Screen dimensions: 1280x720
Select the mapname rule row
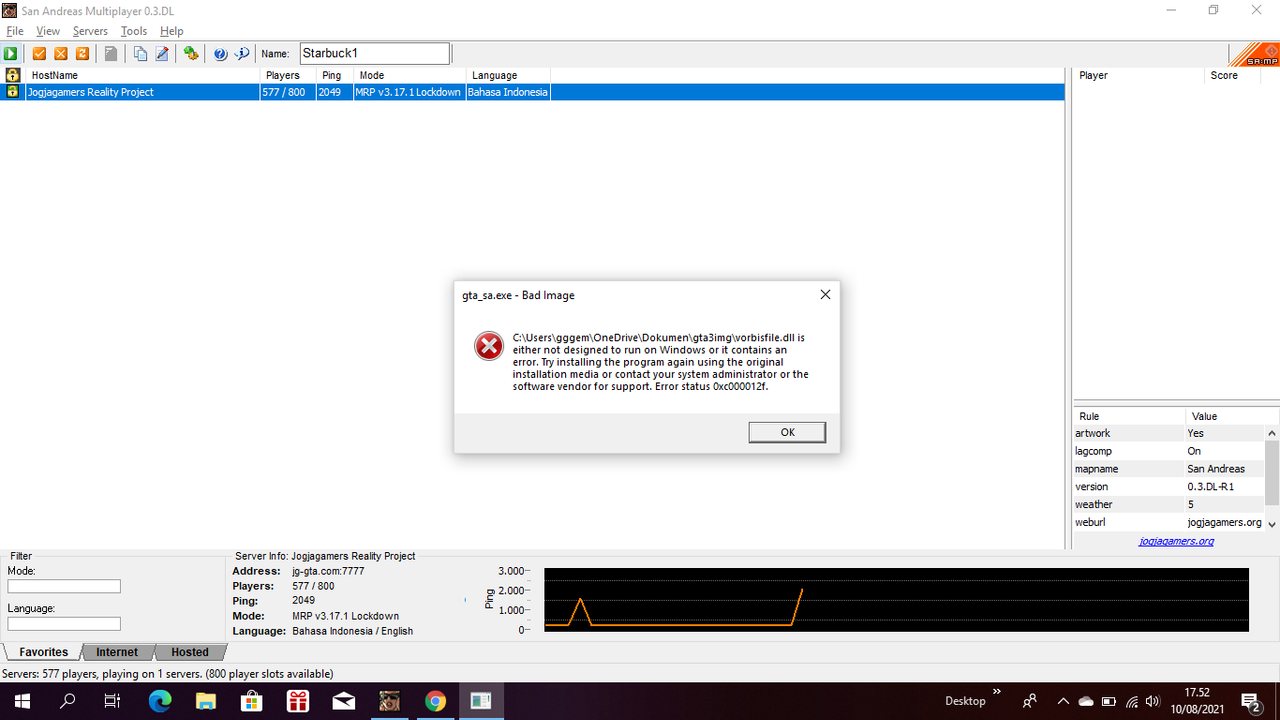[1169, 469]
